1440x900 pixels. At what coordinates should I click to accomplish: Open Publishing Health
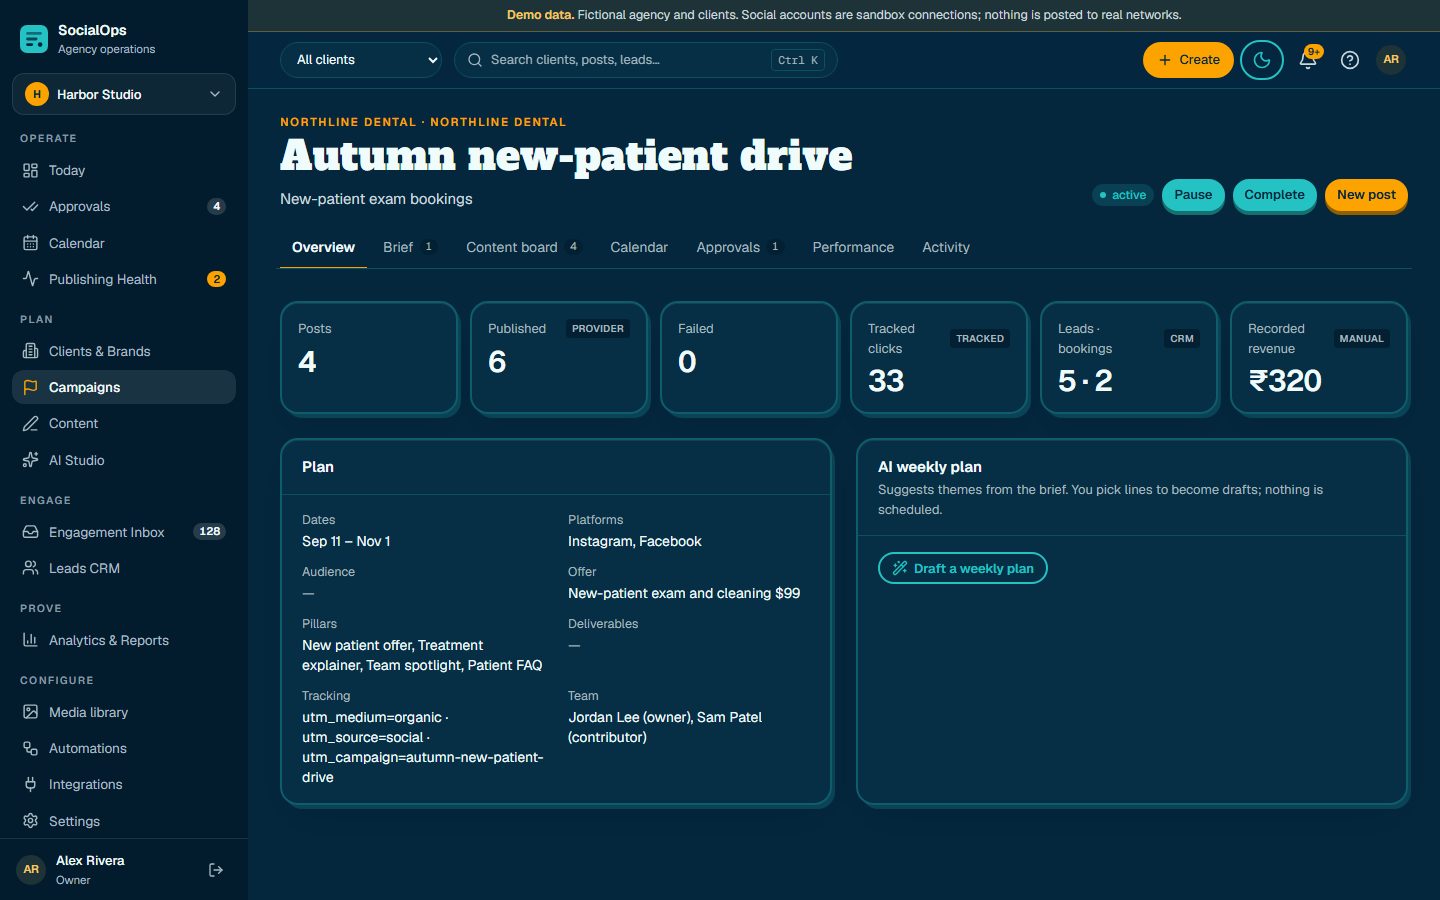tap(124, 279)
